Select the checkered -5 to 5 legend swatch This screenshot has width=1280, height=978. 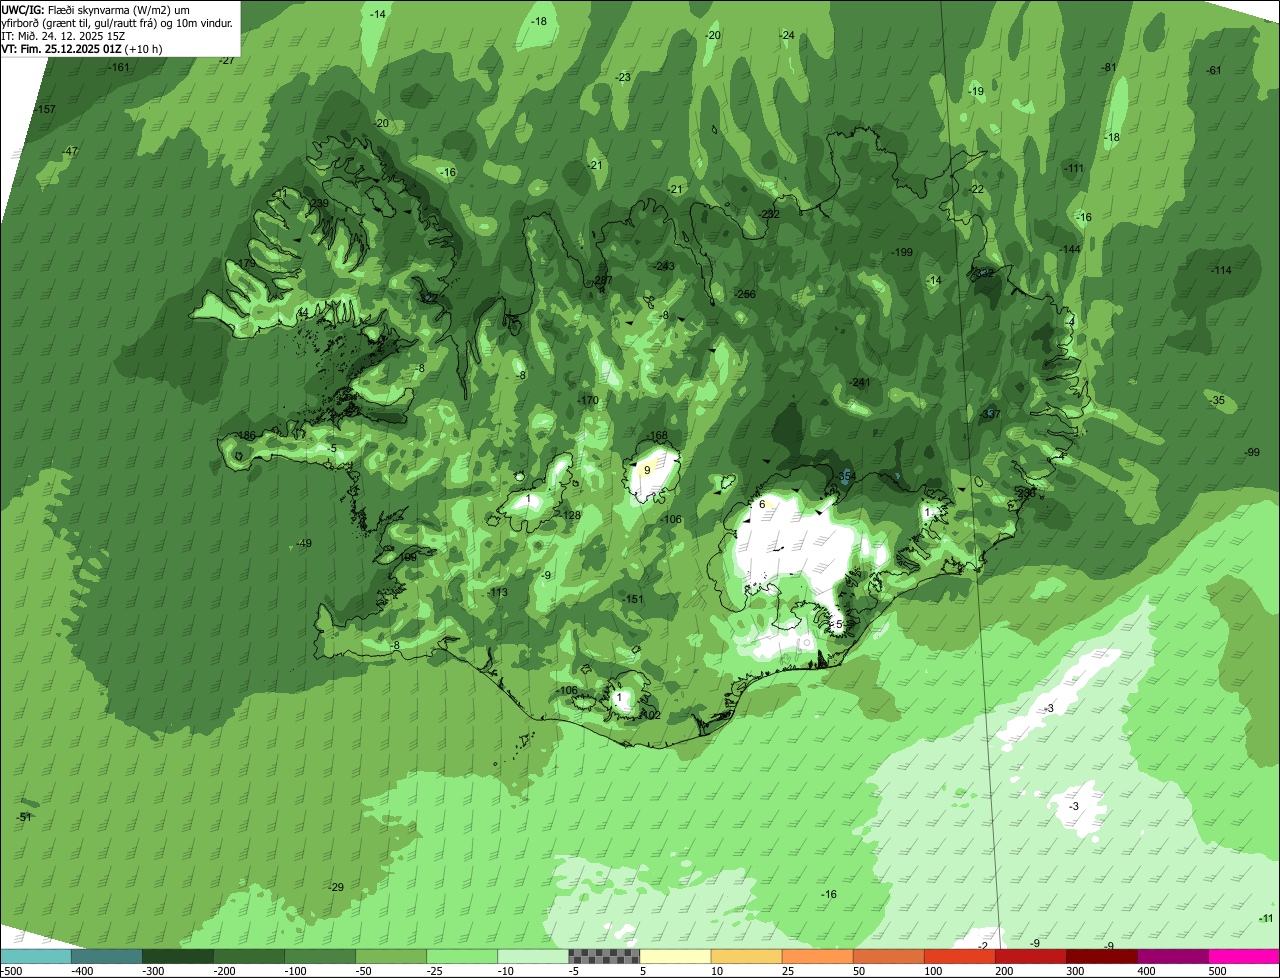coord(604,957)
